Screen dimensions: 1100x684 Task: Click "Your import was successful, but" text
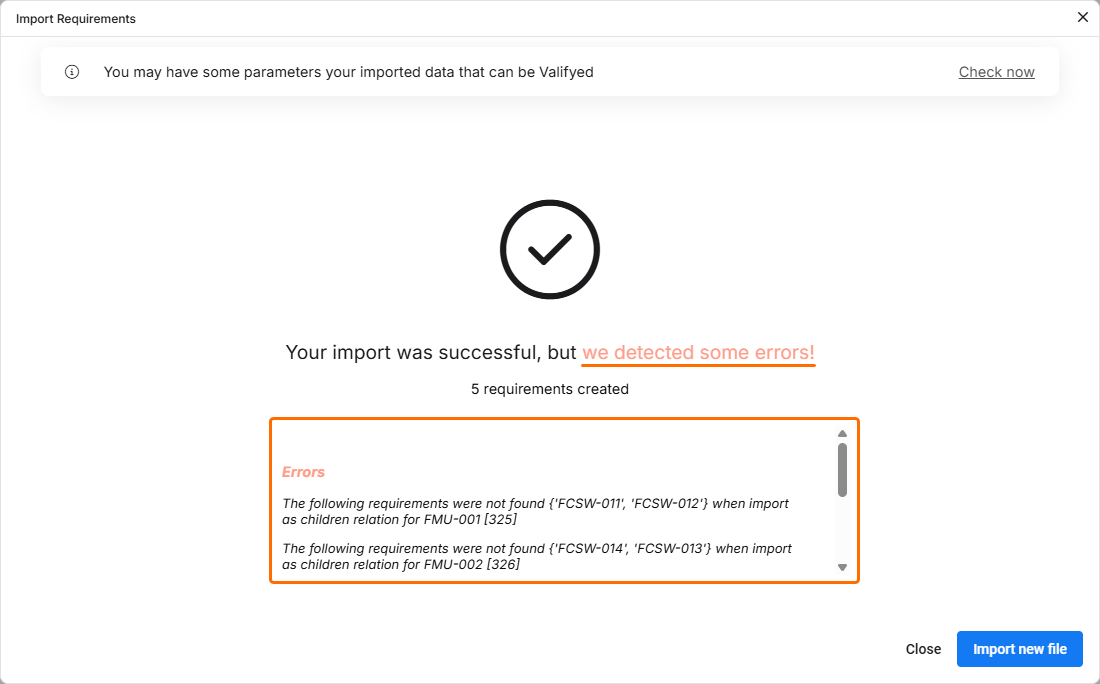(431, 353)
